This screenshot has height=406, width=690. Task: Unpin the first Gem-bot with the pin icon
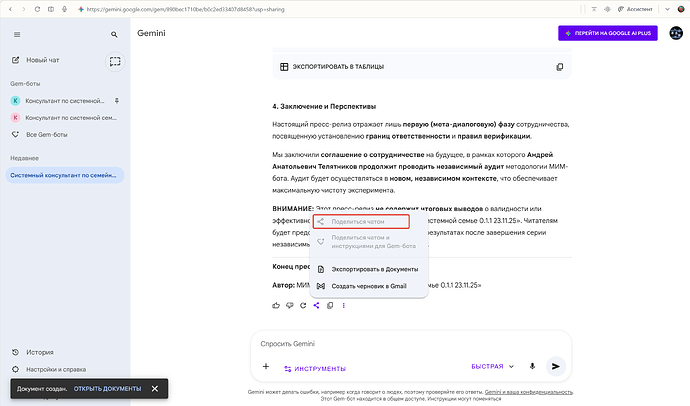pyautogui.click(x=117, y=101)
